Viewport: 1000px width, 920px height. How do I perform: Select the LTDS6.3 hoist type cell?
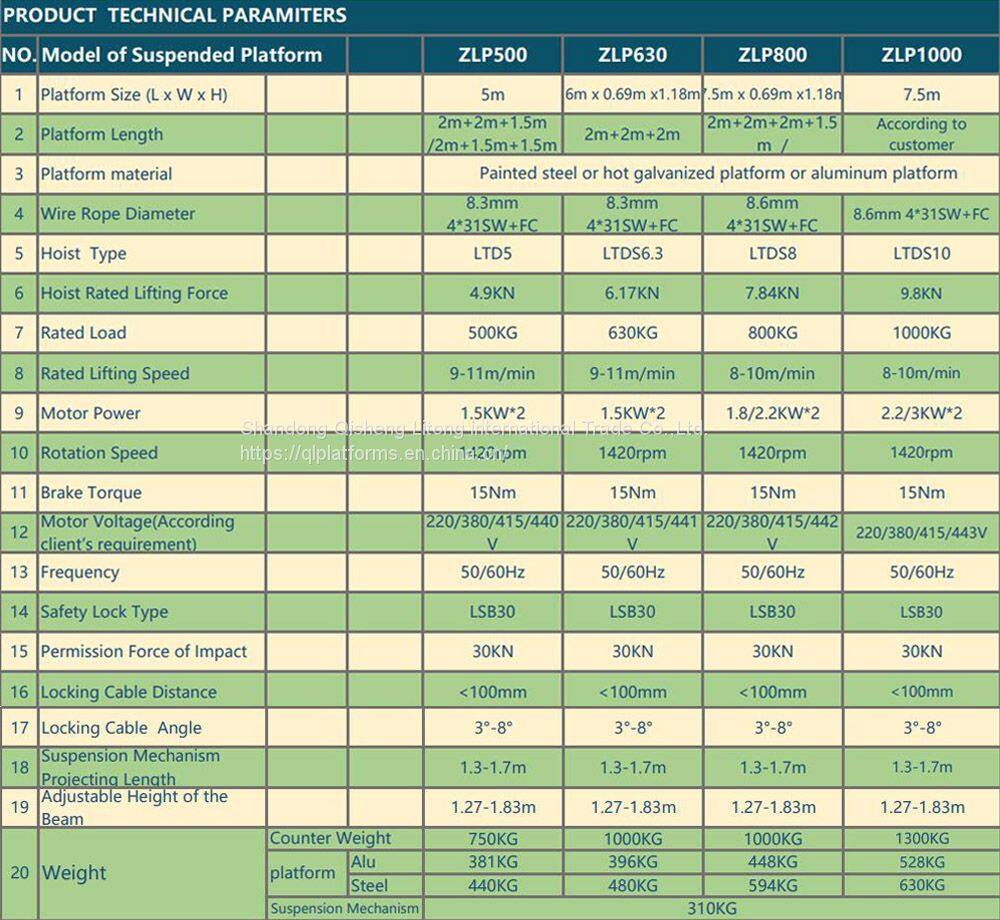tap(632, 254)
